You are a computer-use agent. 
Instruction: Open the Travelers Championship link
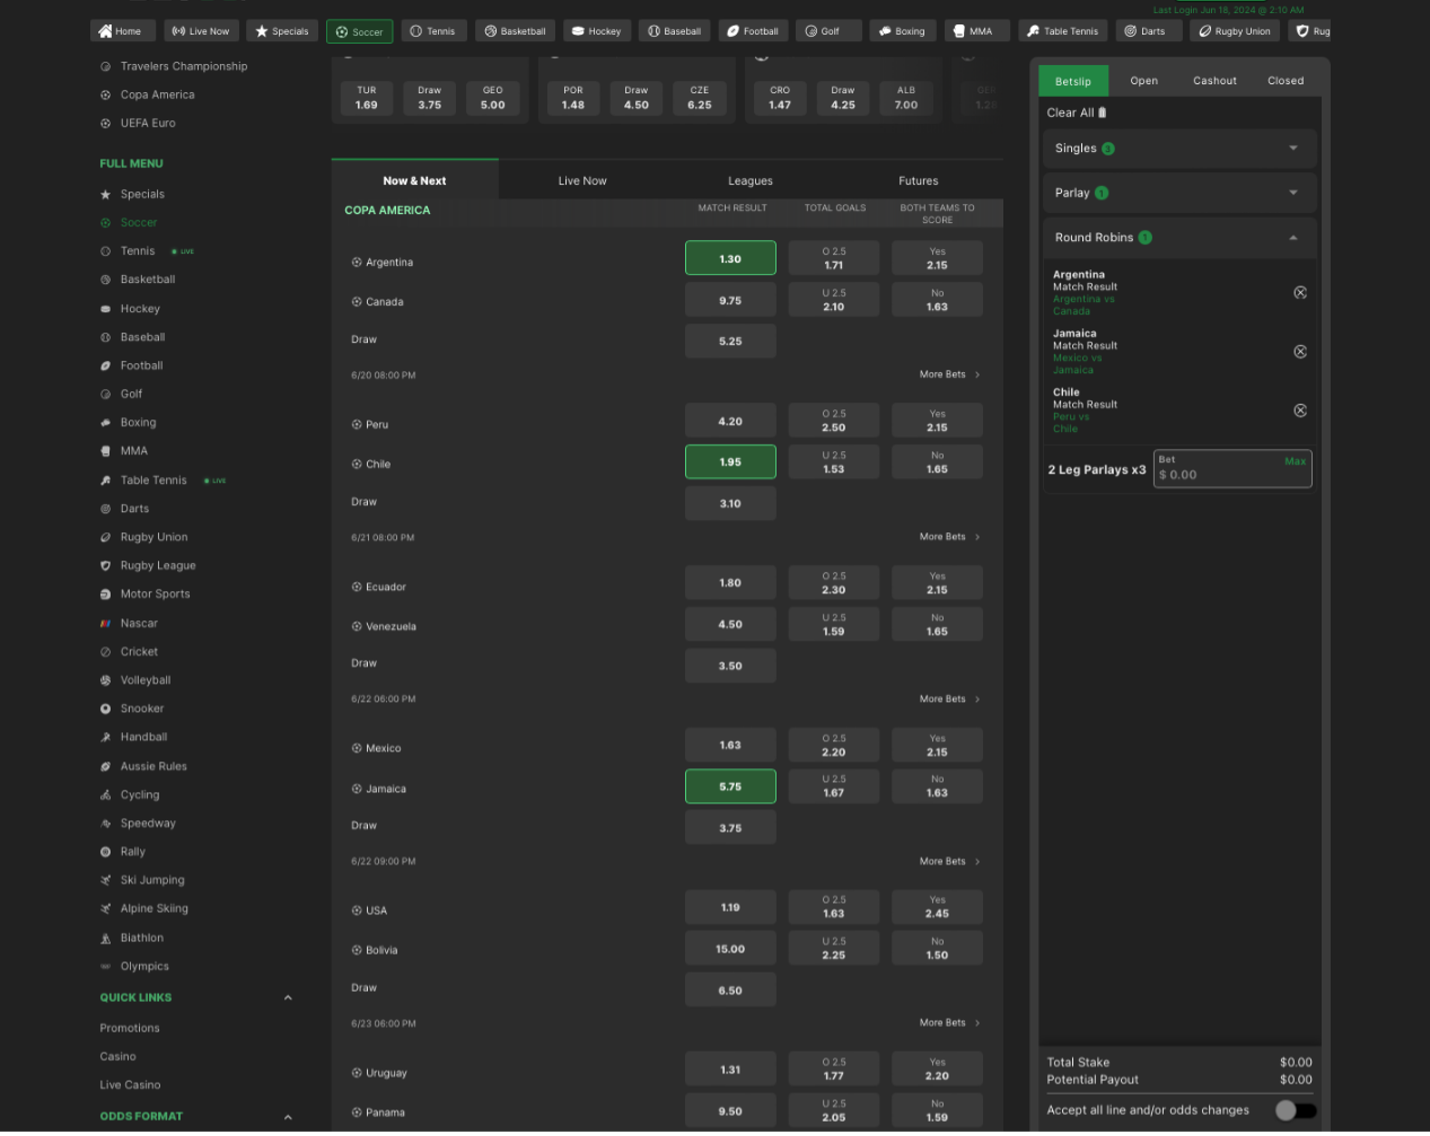click(x=183, y=66)
